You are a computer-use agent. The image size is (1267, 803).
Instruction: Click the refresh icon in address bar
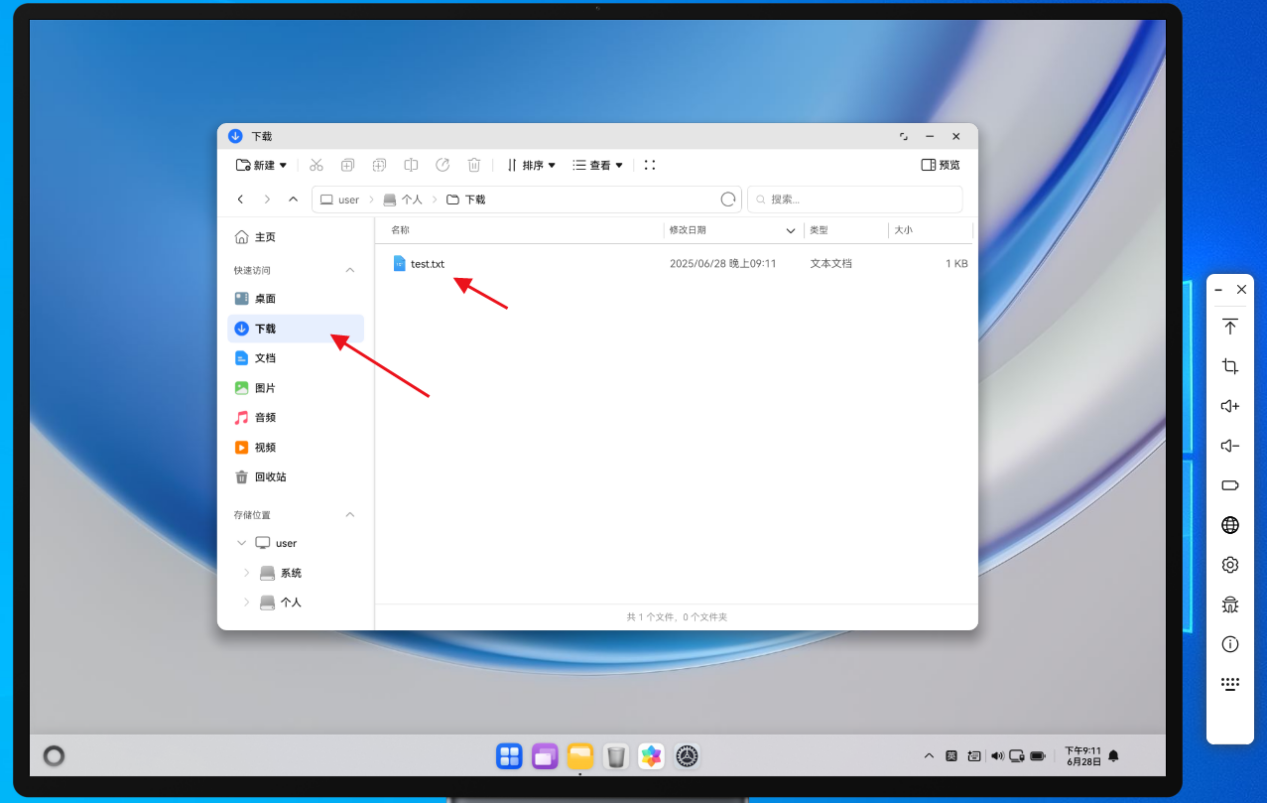coord(728,199)
